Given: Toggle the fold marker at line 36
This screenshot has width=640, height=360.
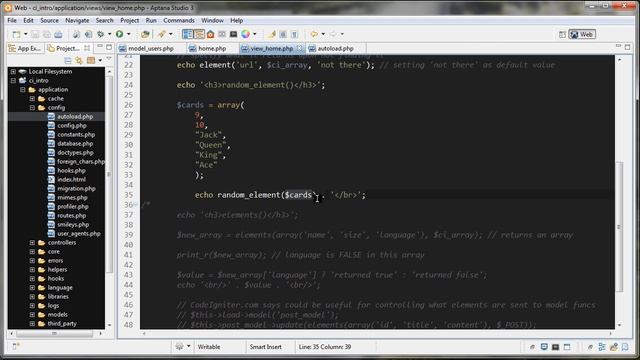Looking at the screenshot, I should coord(136,205).
